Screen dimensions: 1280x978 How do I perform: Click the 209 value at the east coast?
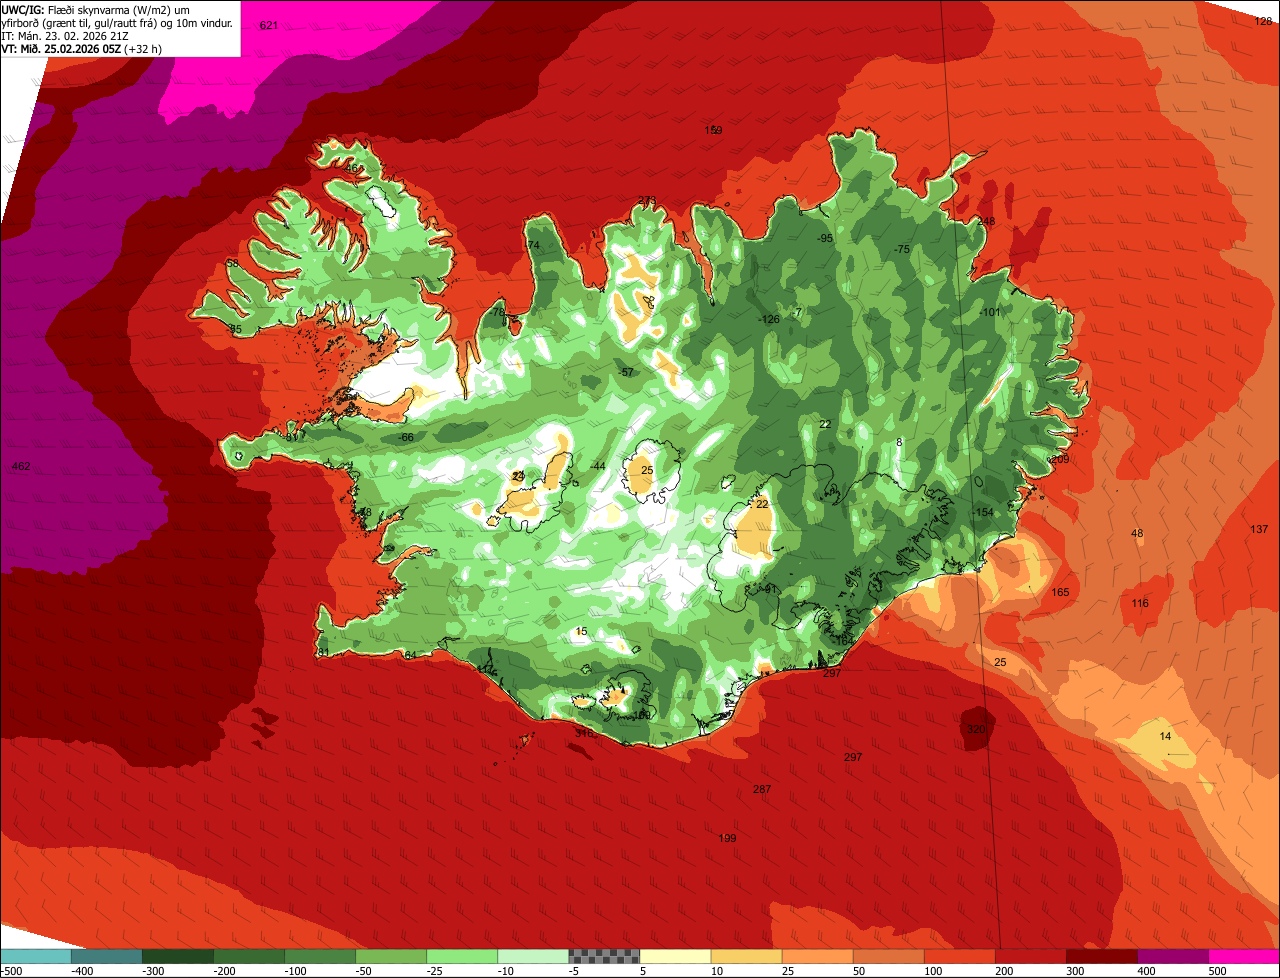(x=1060, y=459)
